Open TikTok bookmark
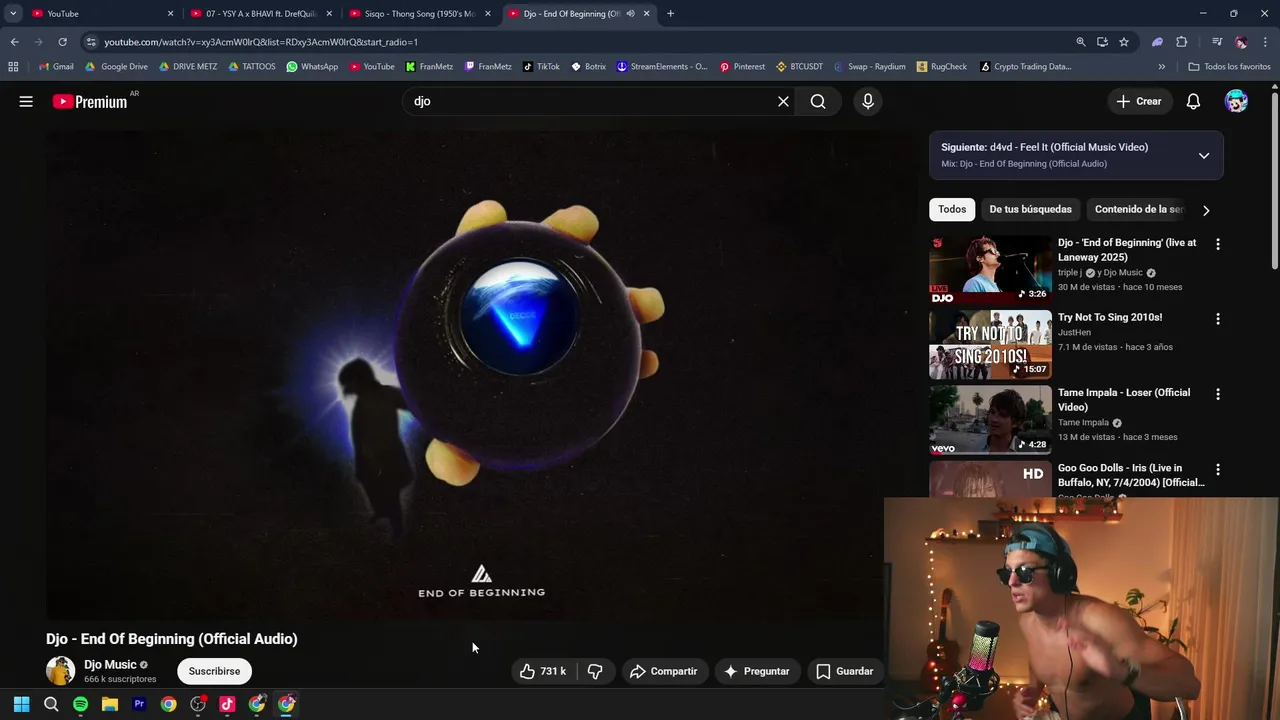 (541, 67)
